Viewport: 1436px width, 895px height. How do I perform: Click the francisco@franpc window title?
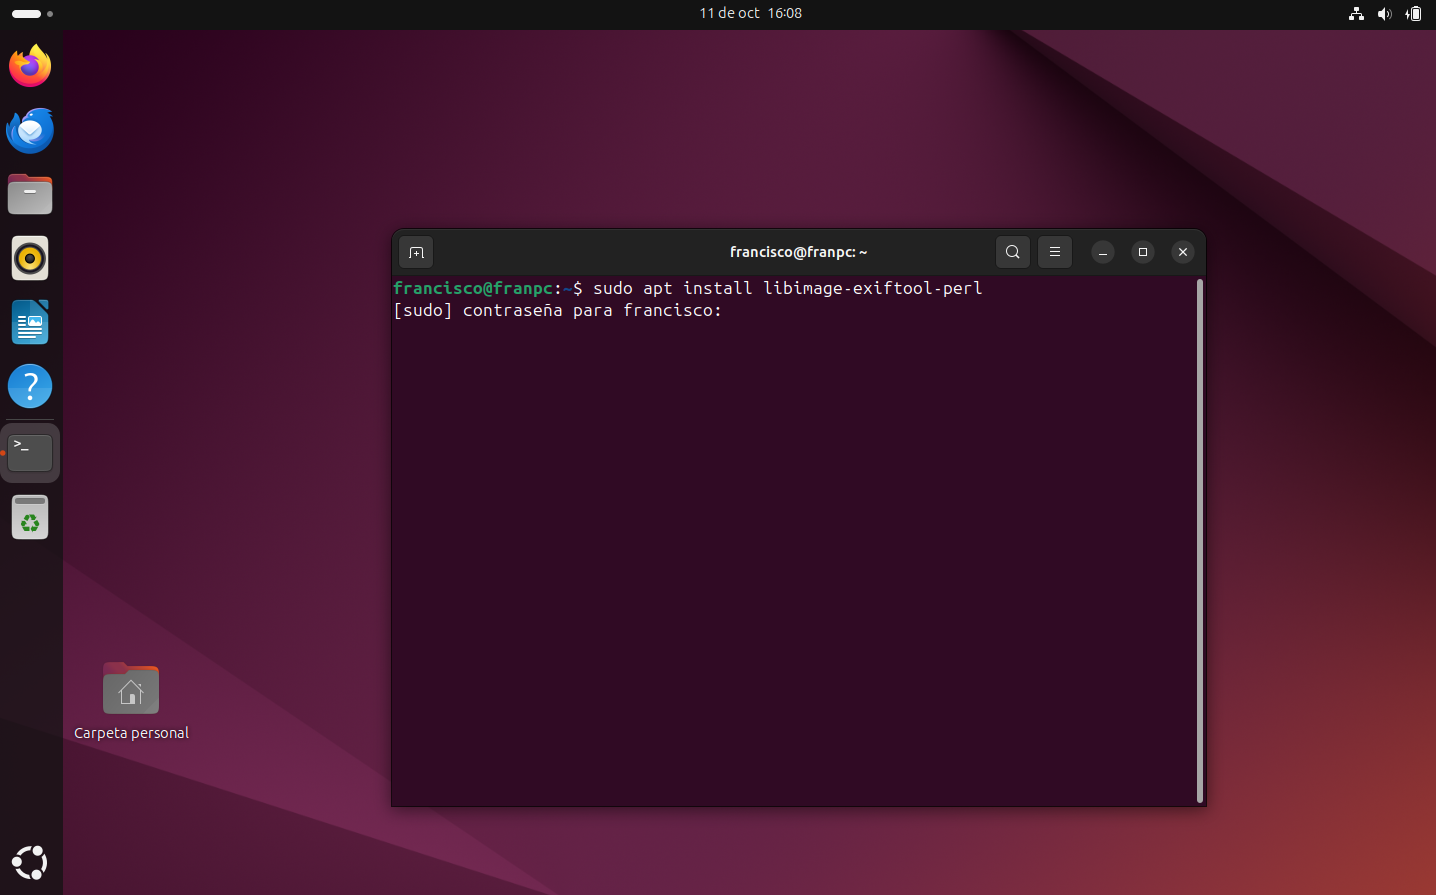click(x=798, y=252)
